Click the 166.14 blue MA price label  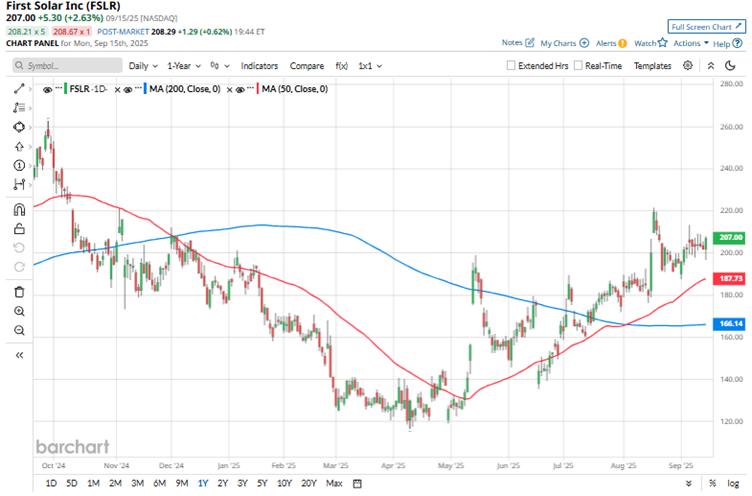(730, 324)
